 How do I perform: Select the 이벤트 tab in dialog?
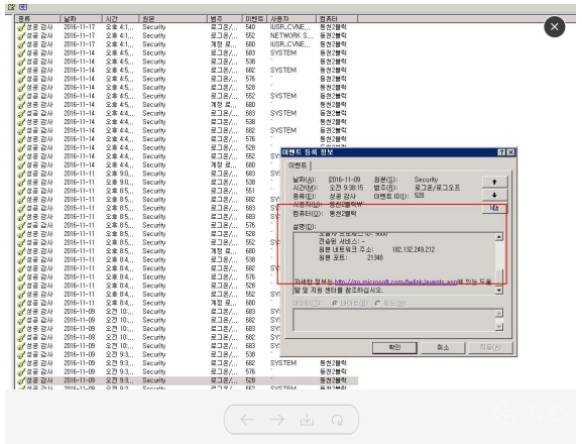[298, 165]
